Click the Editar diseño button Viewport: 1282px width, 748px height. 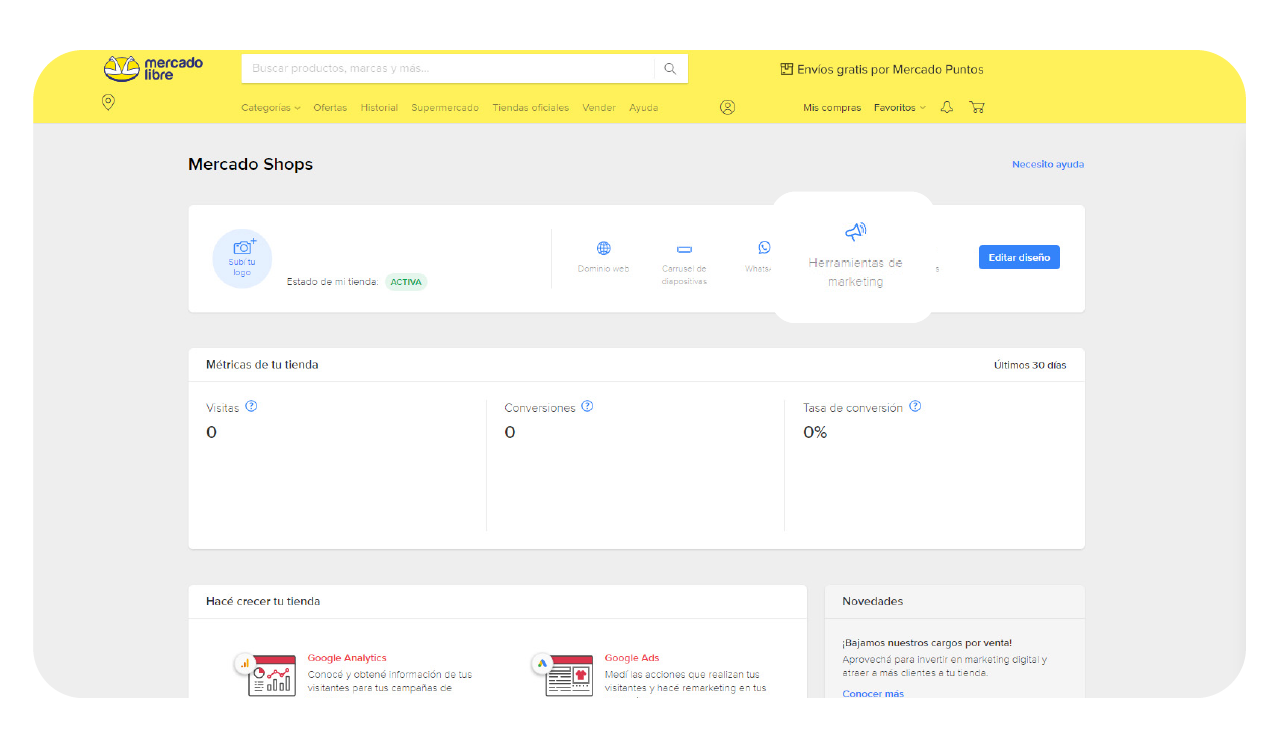point(1019,257)
